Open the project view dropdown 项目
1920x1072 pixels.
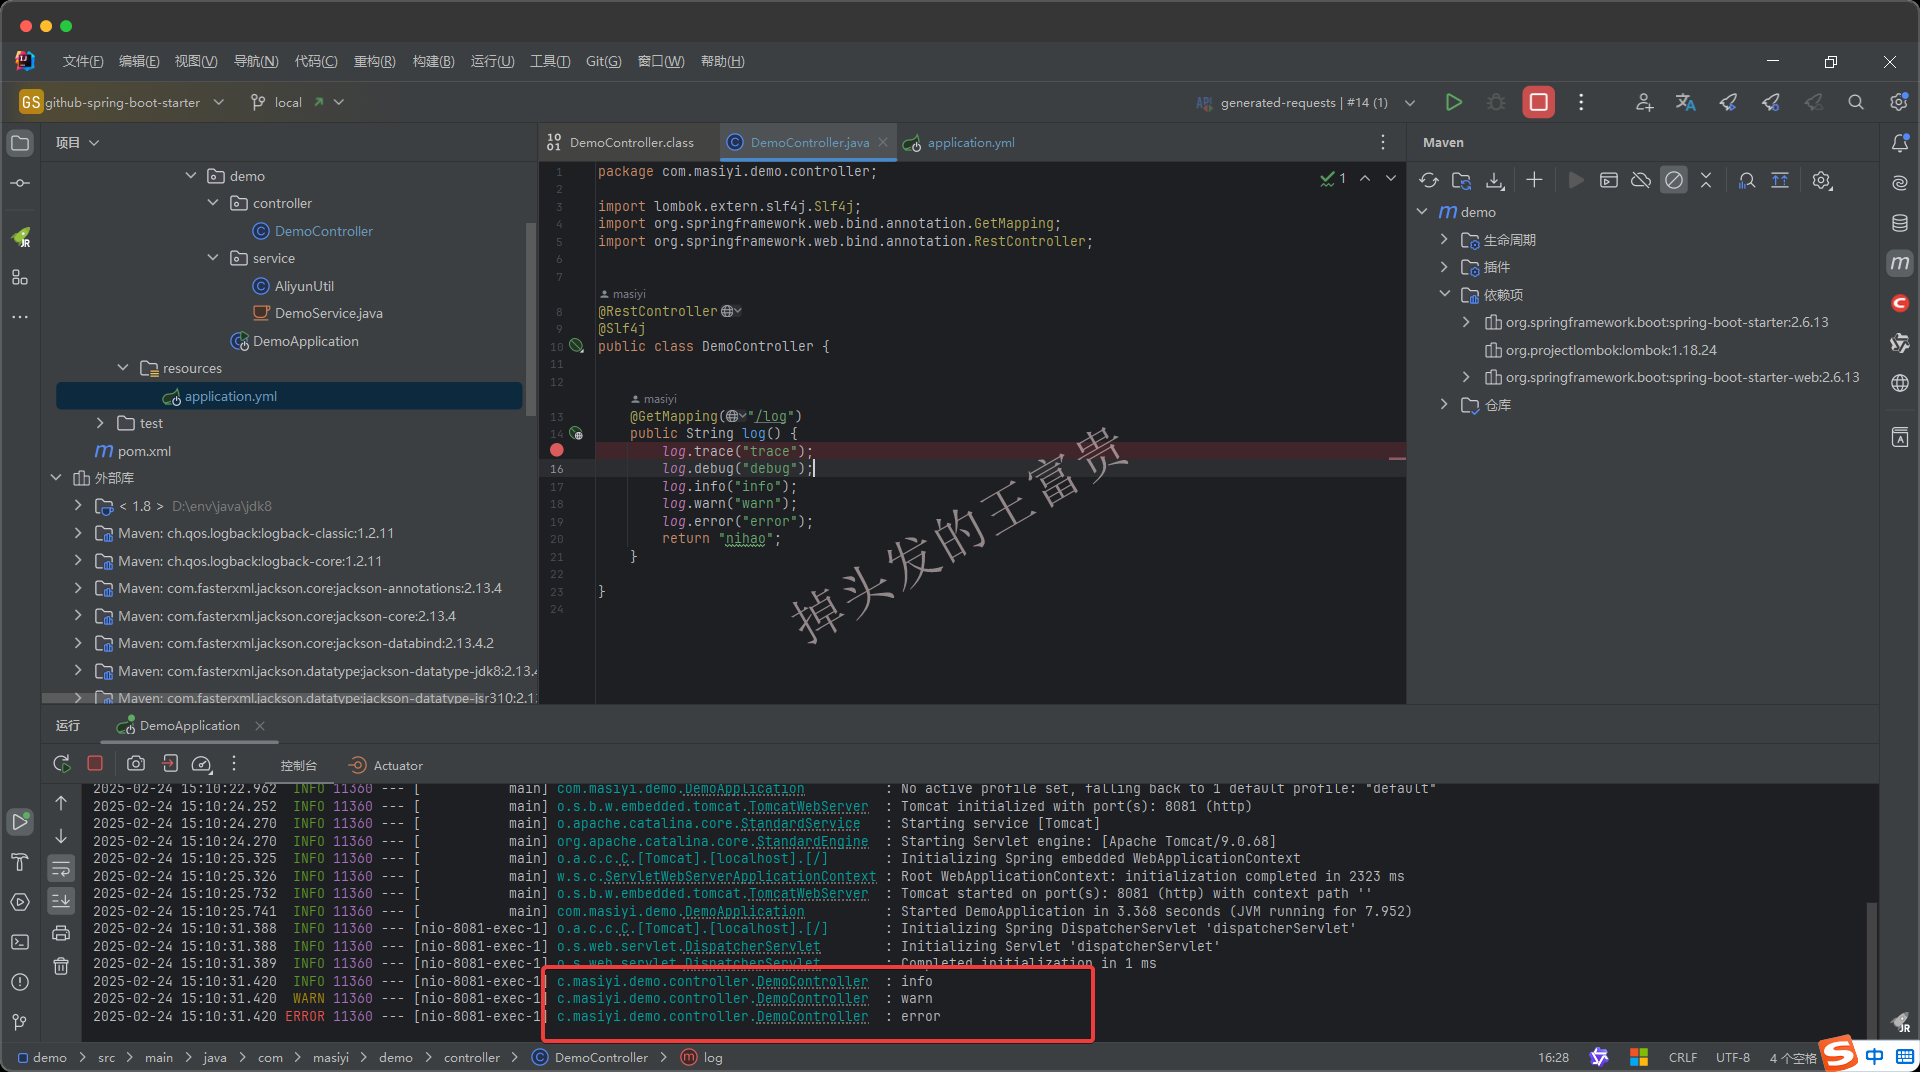[78, 143]
